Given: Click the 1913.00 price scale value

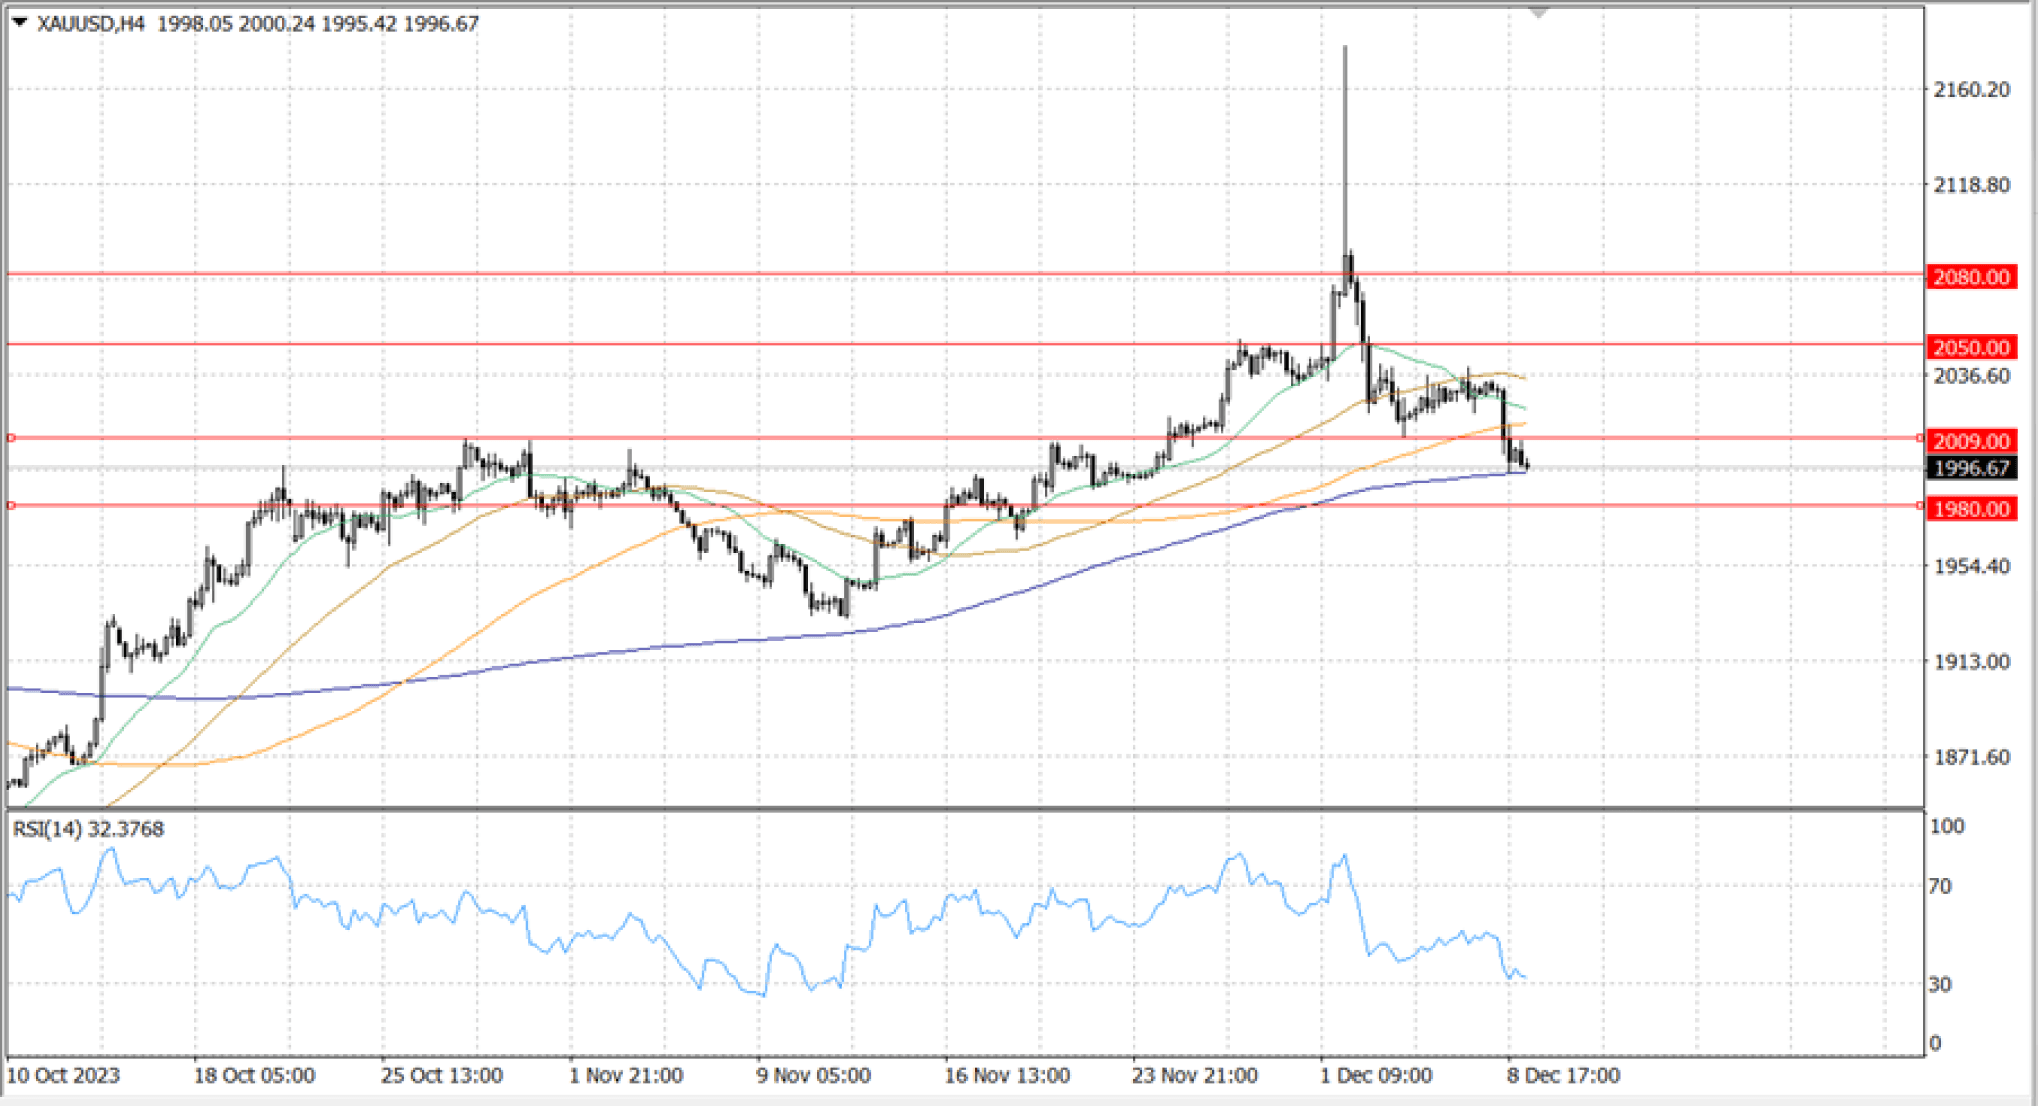Looking at the screenshot, I should [x=1971, y=662].
